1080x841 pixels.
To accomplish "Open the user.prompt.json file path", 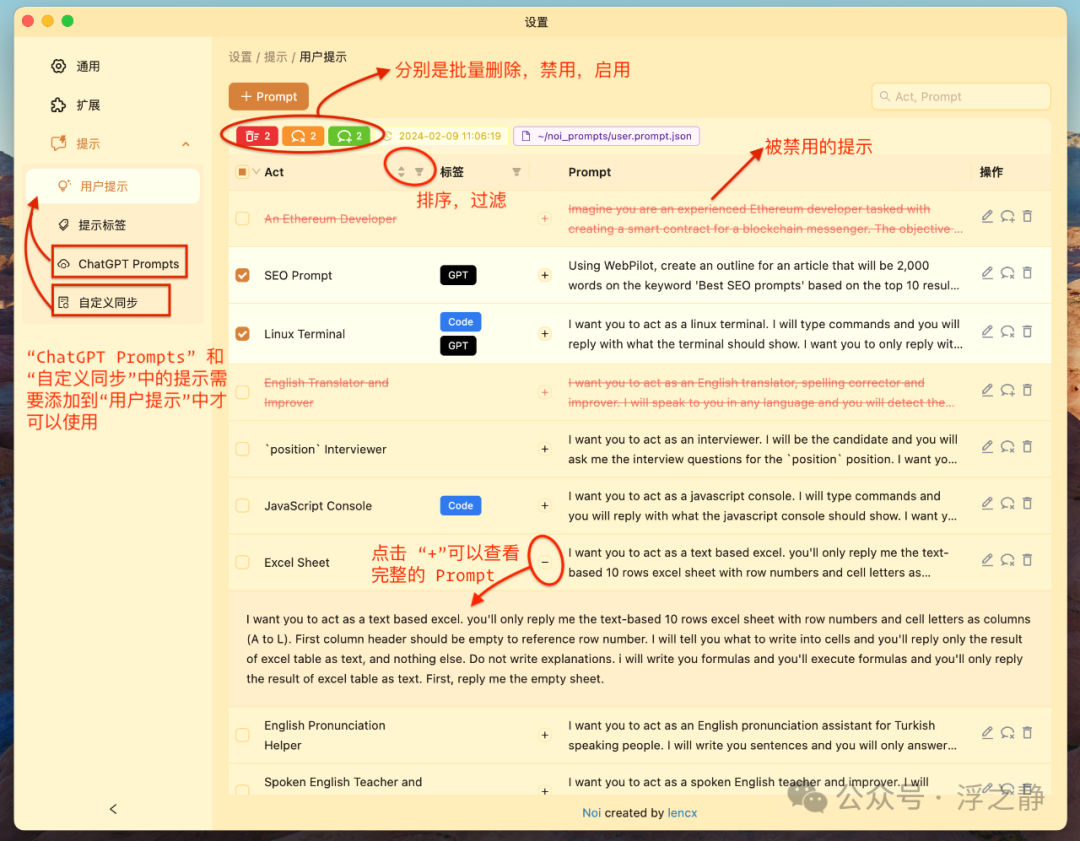I will click(x=607, y=136).
